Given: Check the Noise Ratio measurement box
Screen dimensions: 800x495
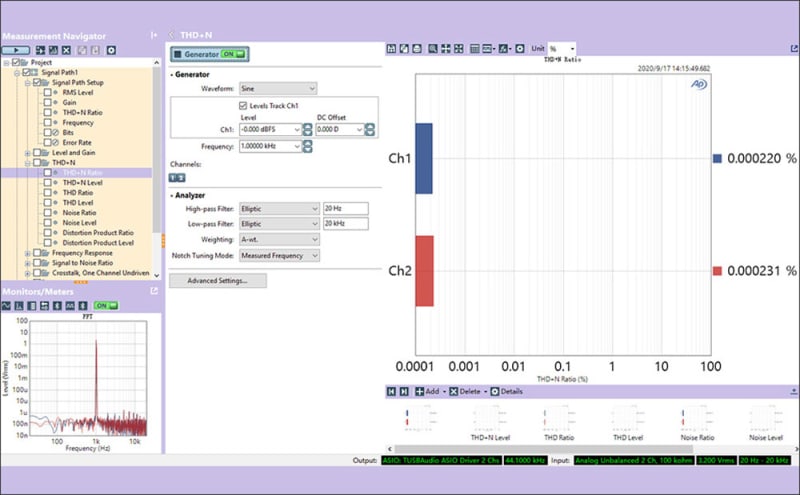Looking at the screenshot, I should [47, 212].
